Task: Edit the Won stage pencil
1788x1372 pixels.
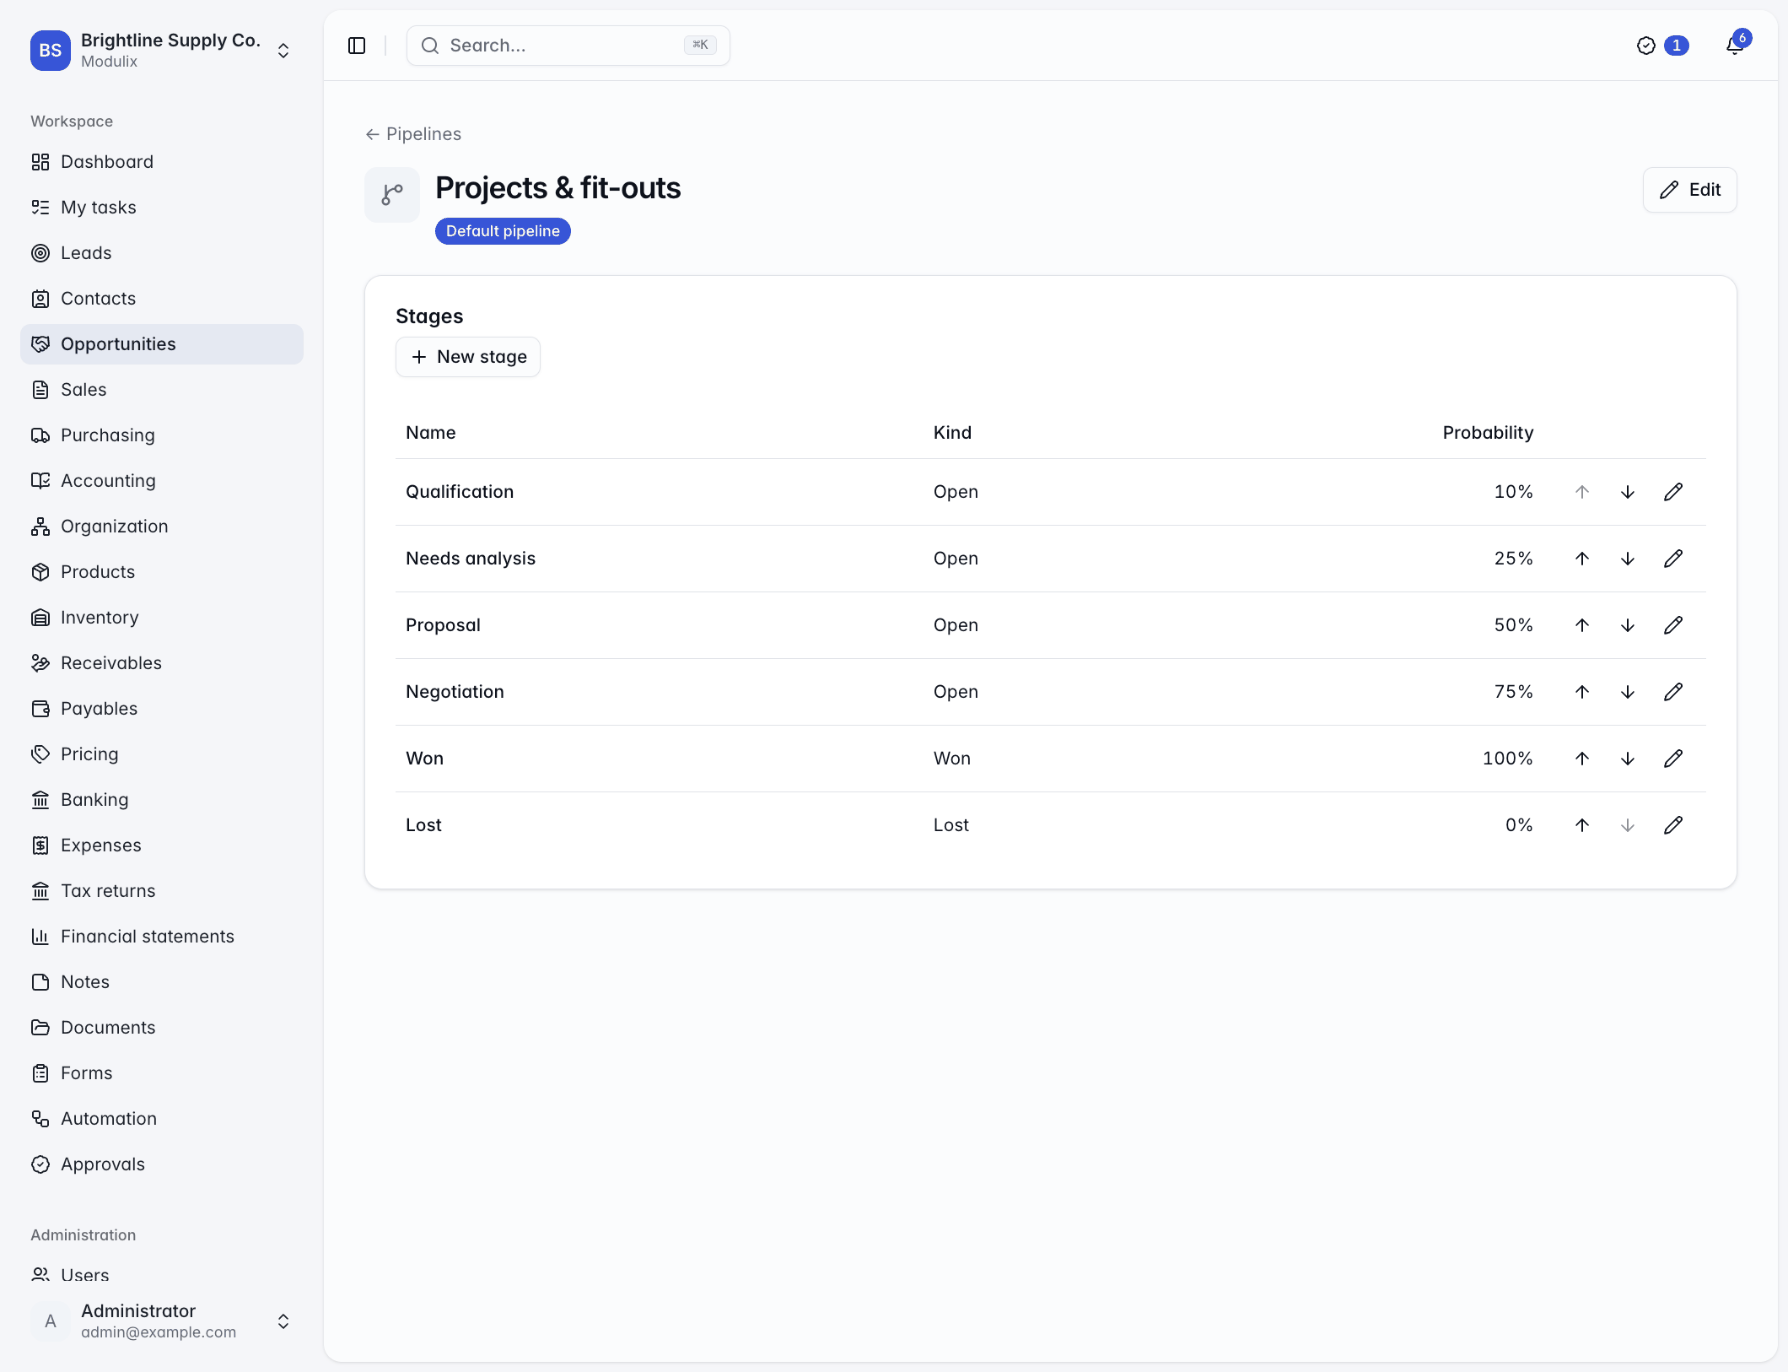Action: [1673, 759]
